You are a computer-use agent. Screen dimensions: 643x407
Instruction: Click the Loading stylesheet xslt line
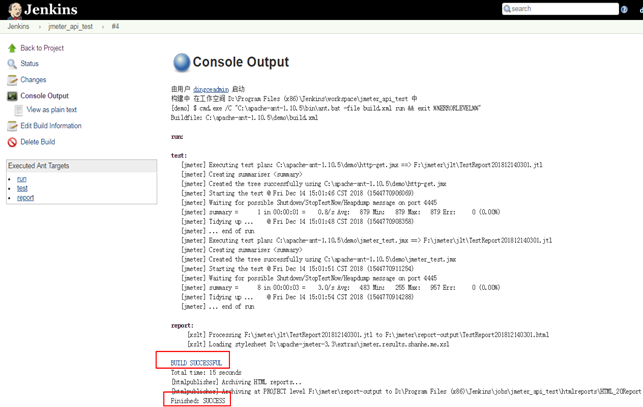point(318,344)
